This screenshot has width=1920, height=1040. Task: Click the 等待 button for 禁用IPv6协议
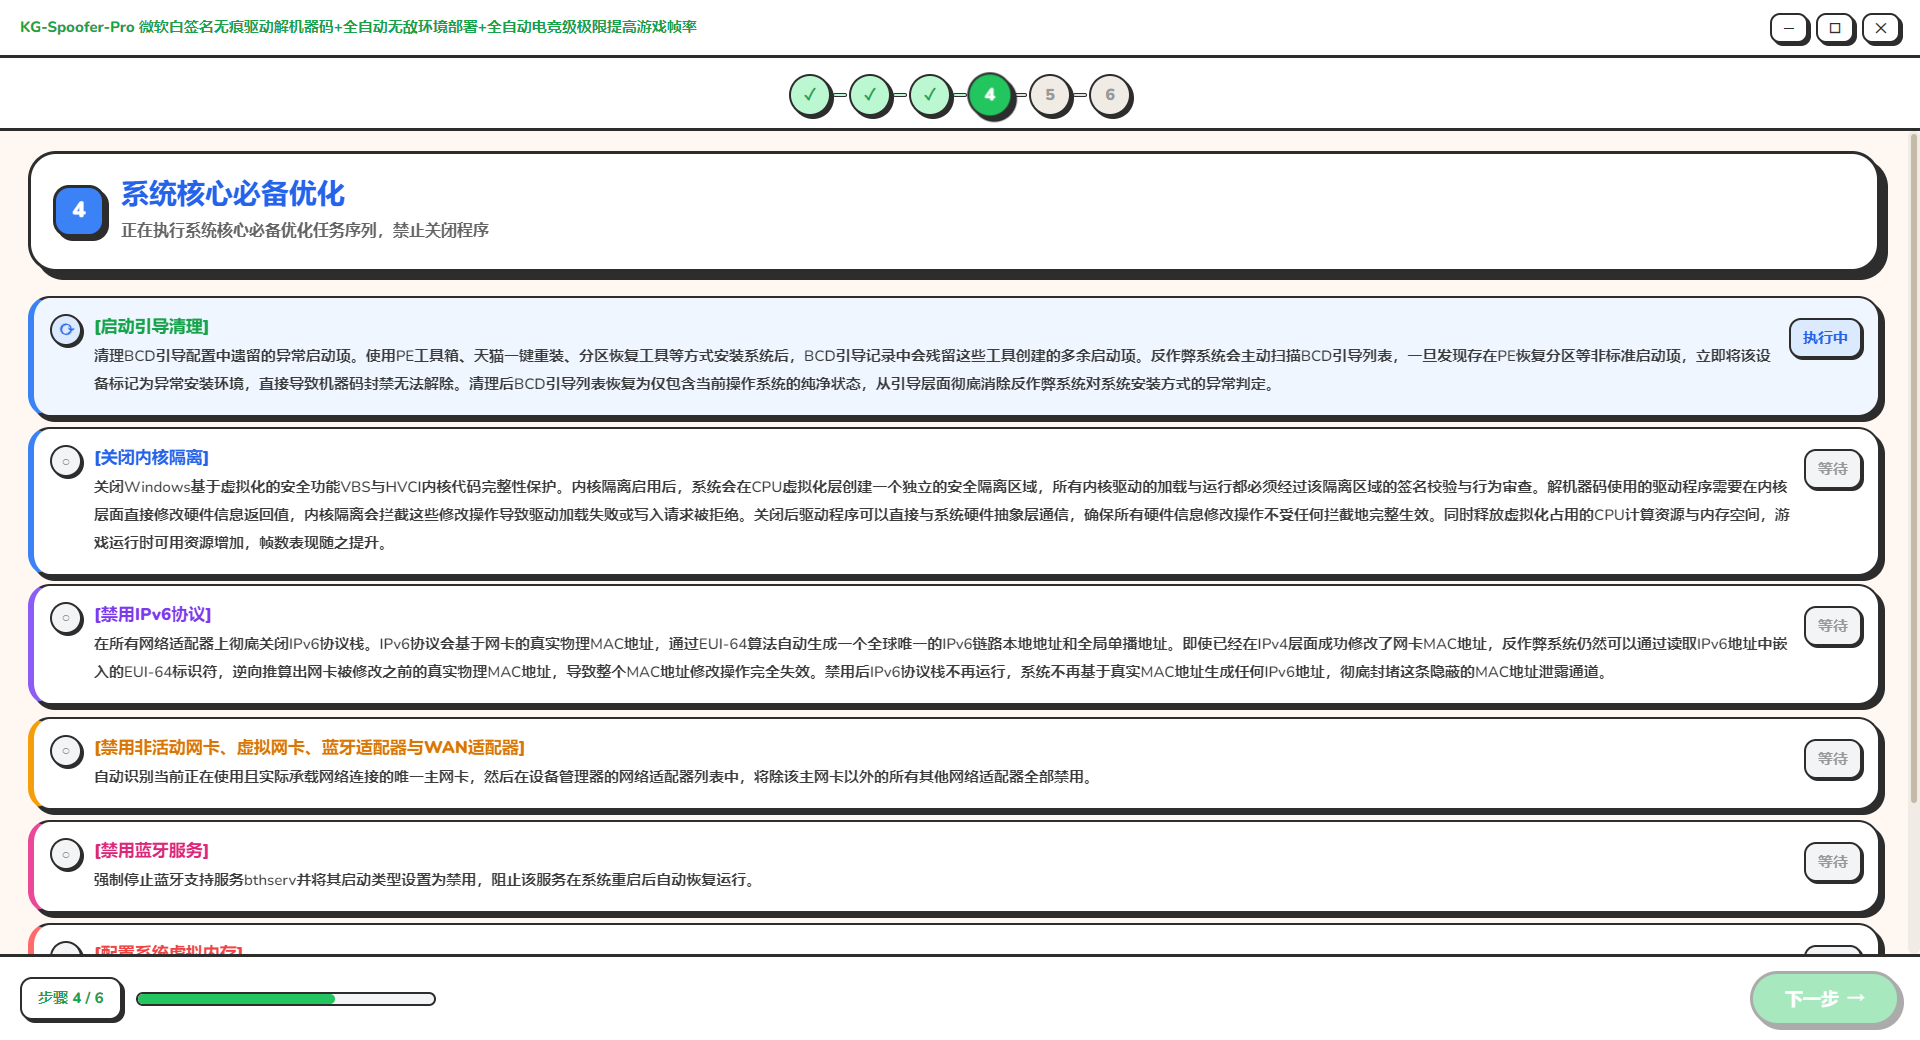click(x=1832, y=625)
